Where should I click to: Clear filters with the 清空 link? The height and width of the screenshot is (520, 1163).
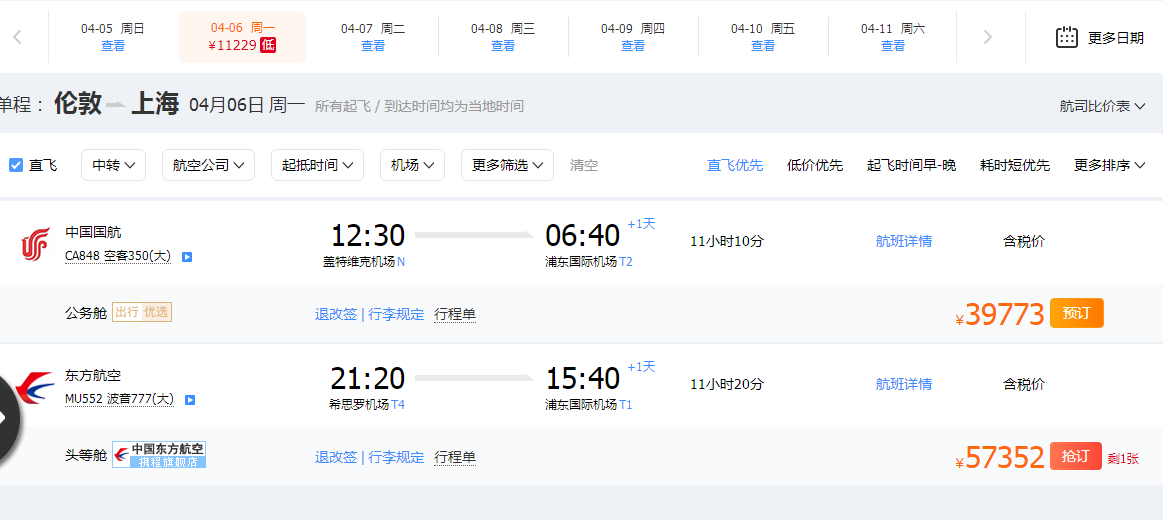(584, 165)
